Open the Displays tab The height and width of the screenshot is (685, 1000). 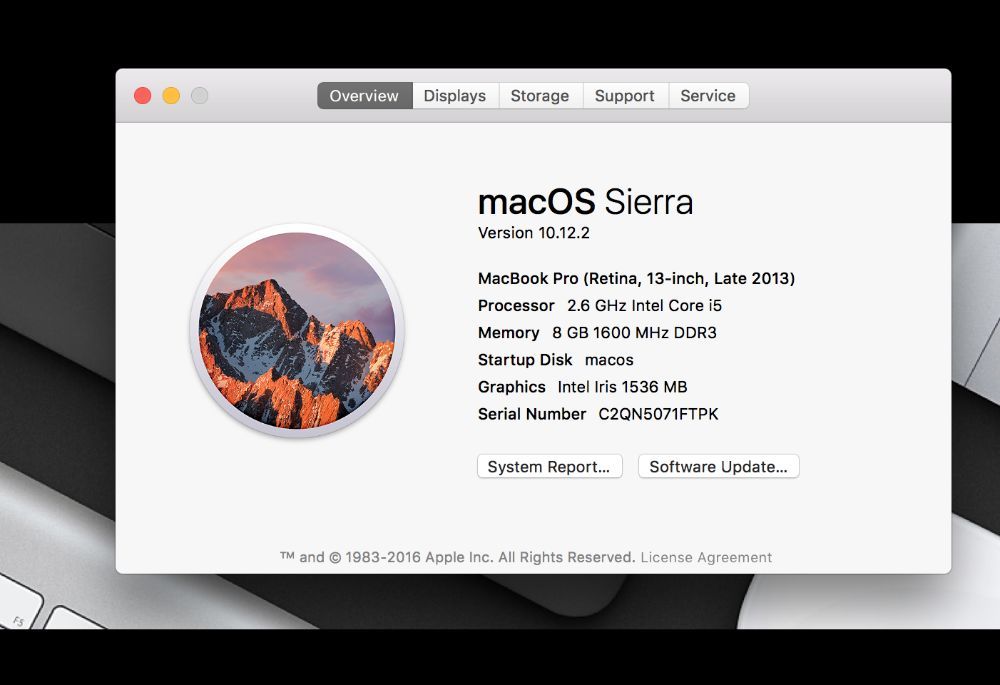coord(455,96)
